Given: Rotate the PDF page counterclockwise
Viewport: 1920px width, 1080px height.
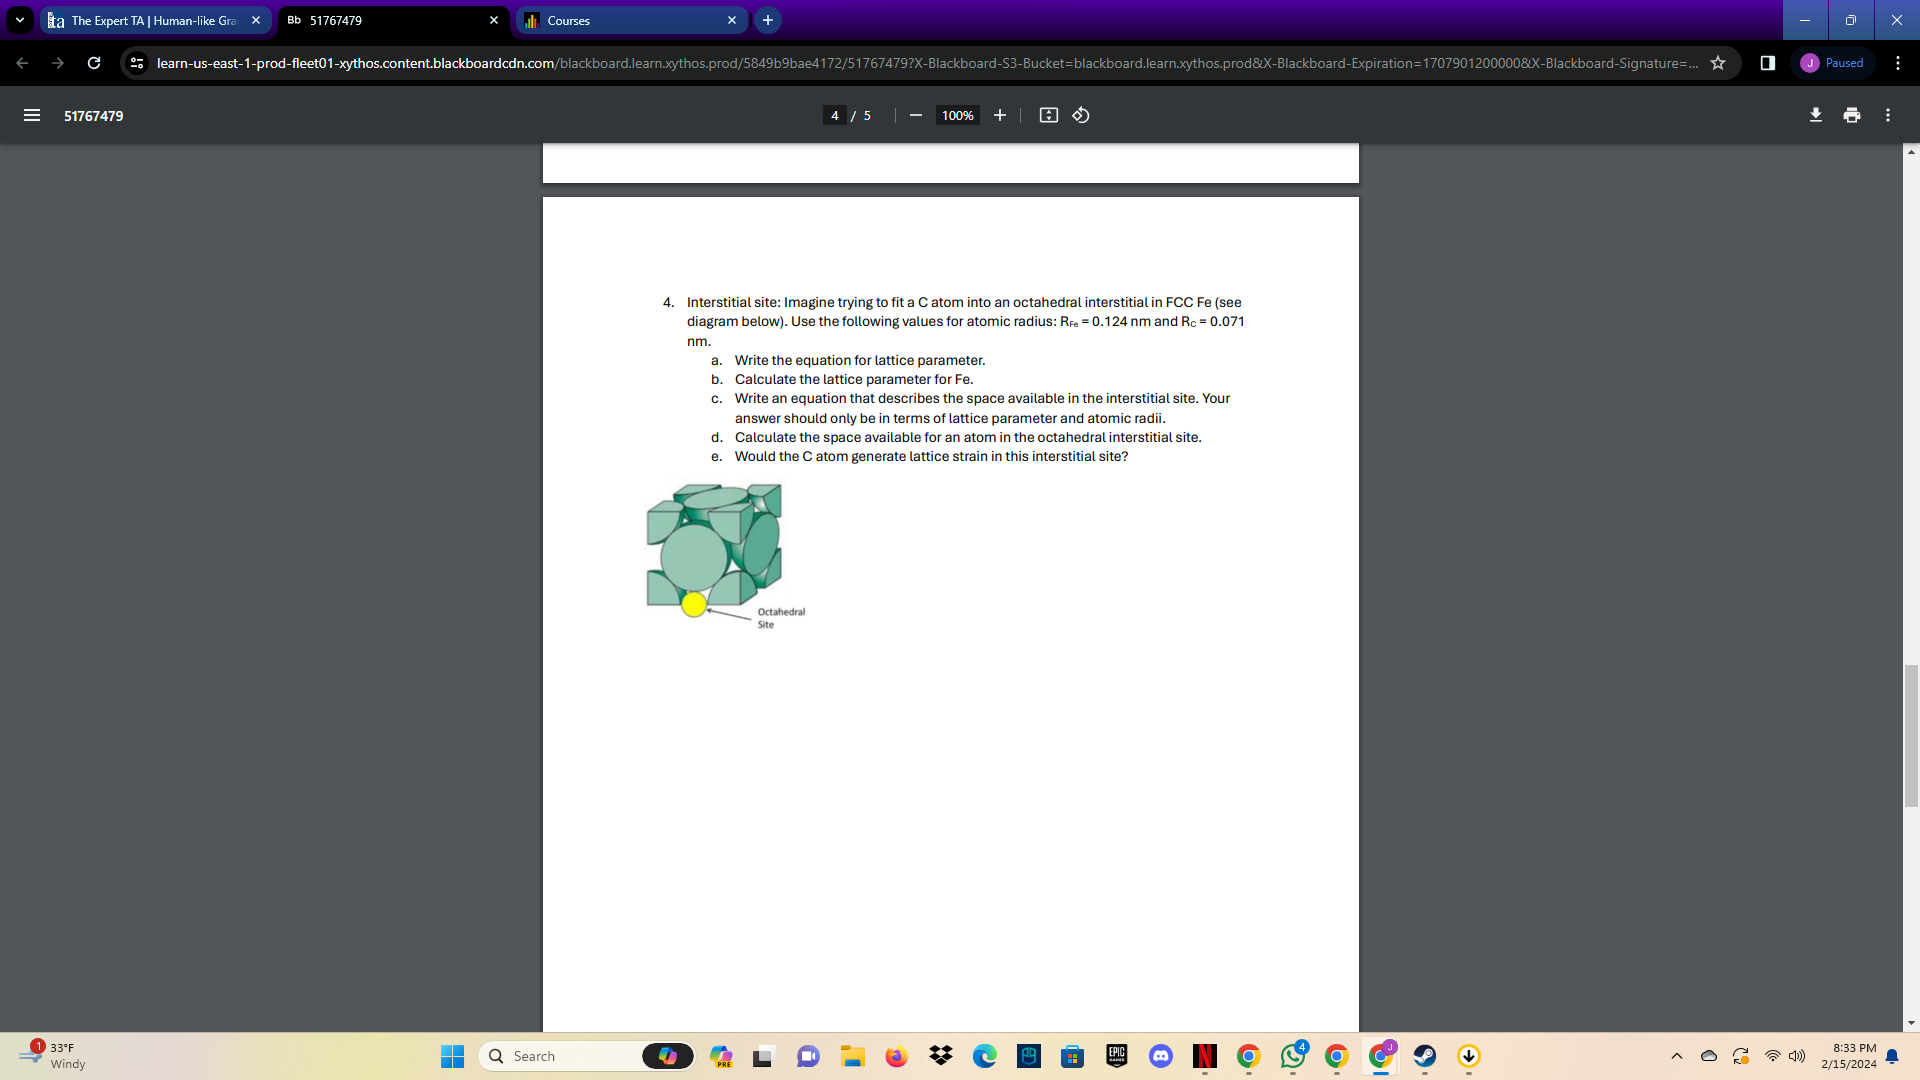Looking at the screenshot, I should 1080,115.
